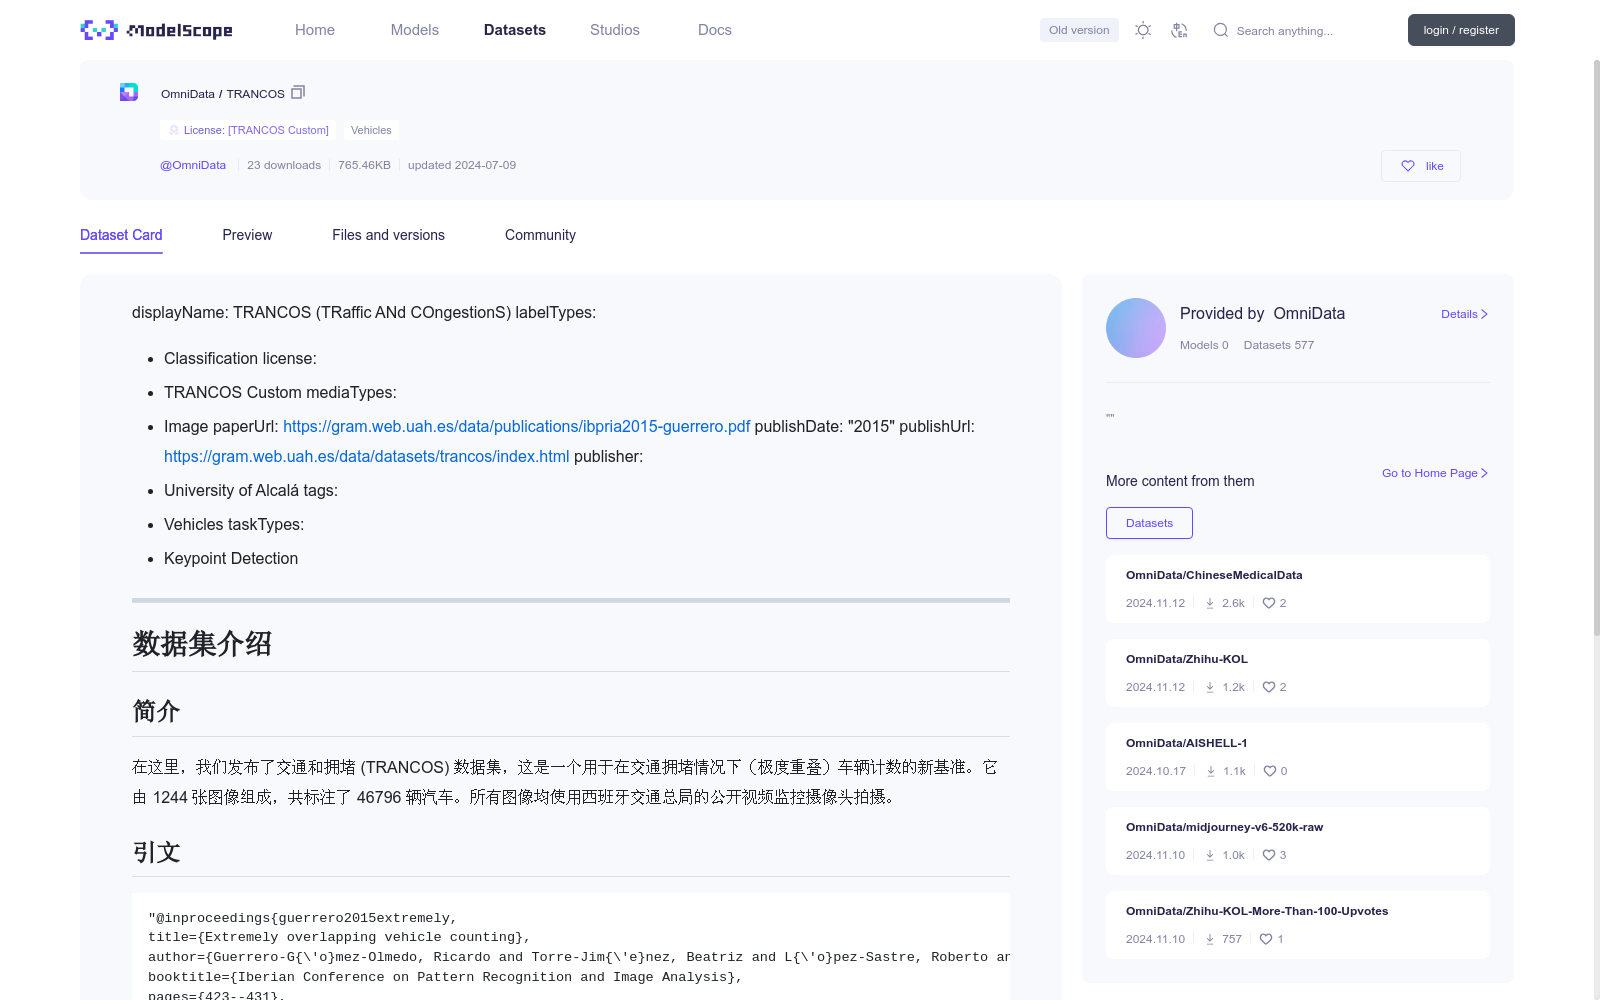Open the Docs navigation item
This screenshot has height=1000, width=1600.
click(x=715, y=30)
